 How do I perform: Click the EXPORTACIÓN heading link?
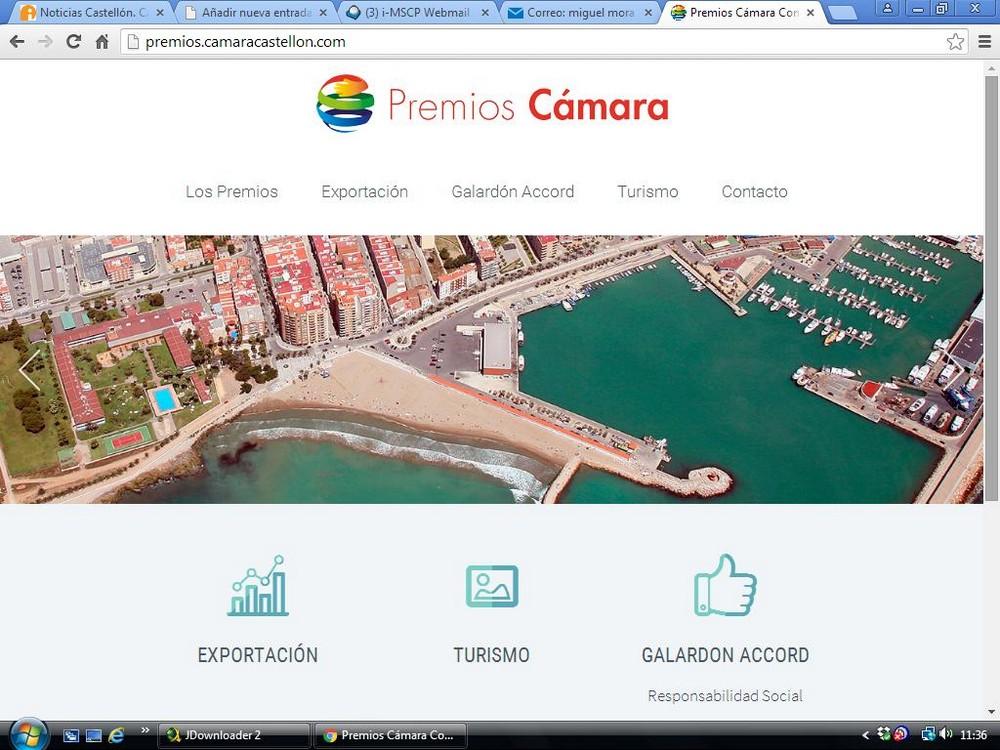click(257, 656)
